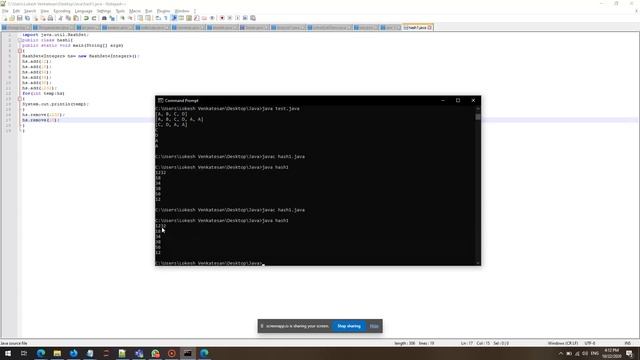The width and height of the screenshot is (640, 360).
Task: Open the Edit menu
Action: click(16, 11)
